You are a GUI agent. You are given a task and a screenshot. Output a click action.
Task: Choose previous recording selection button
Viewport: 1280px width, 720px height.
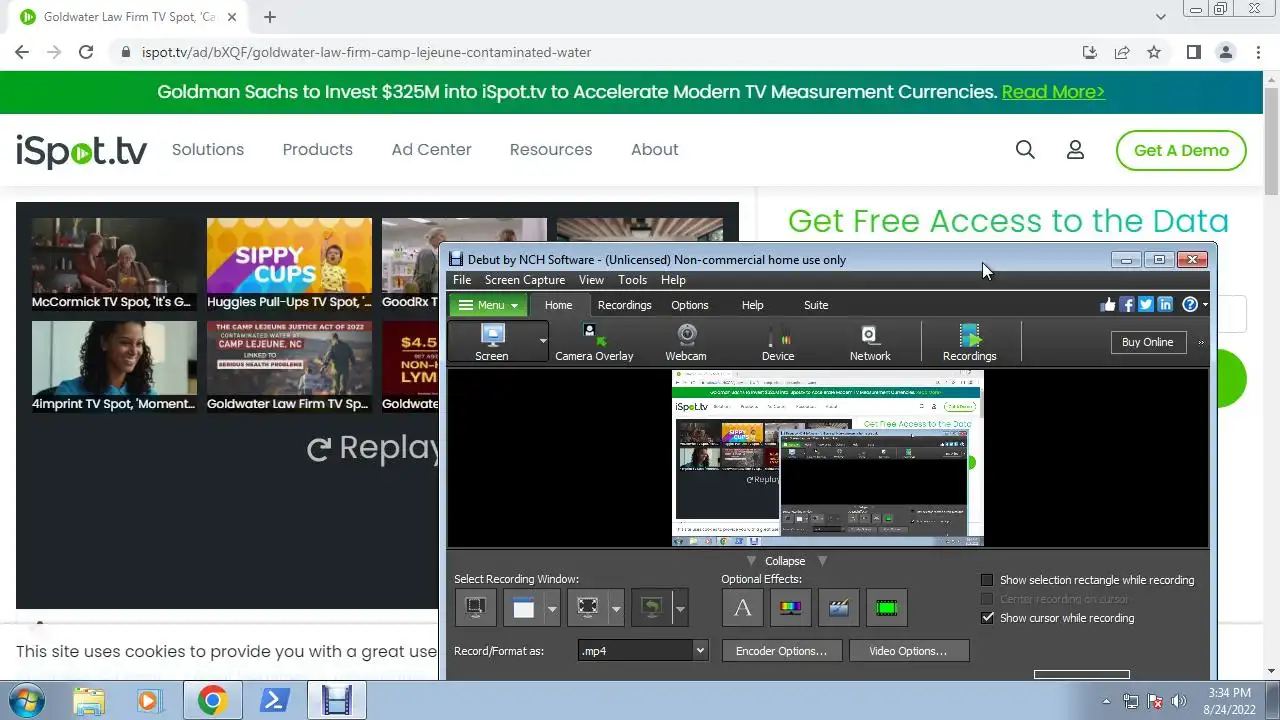point(652,607)
